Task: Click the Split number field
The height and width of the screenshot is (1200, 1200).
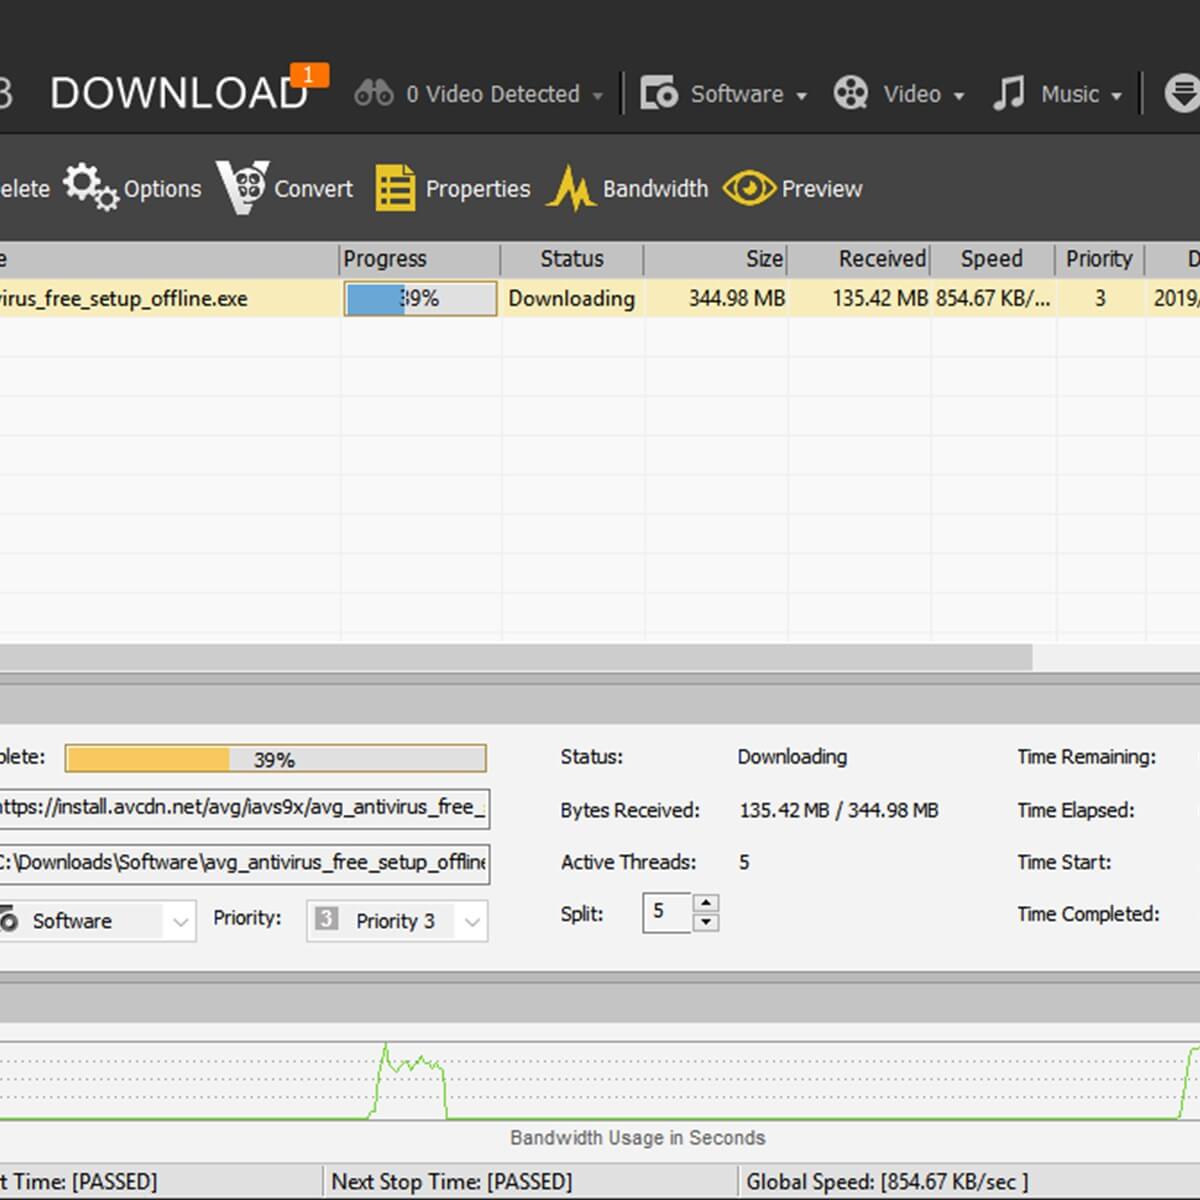Action: coord(667,912)
